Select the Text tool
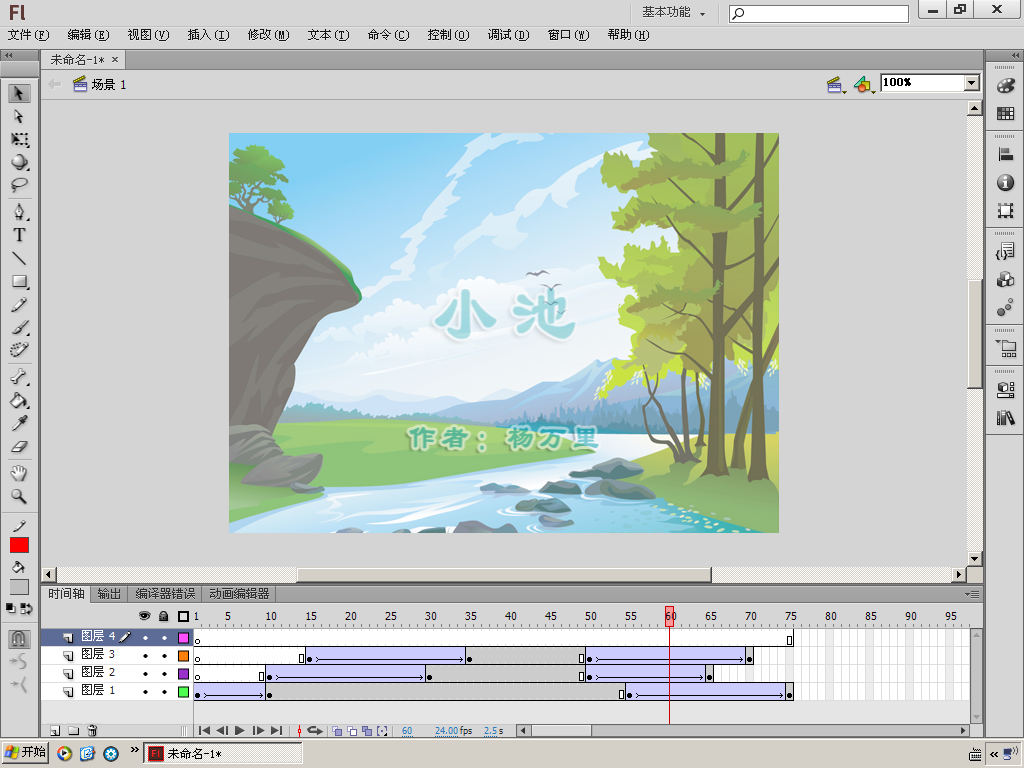Image resolution: width=1024 pixels, height=768 pixels. pyautogui.click(x=19, y=235)
